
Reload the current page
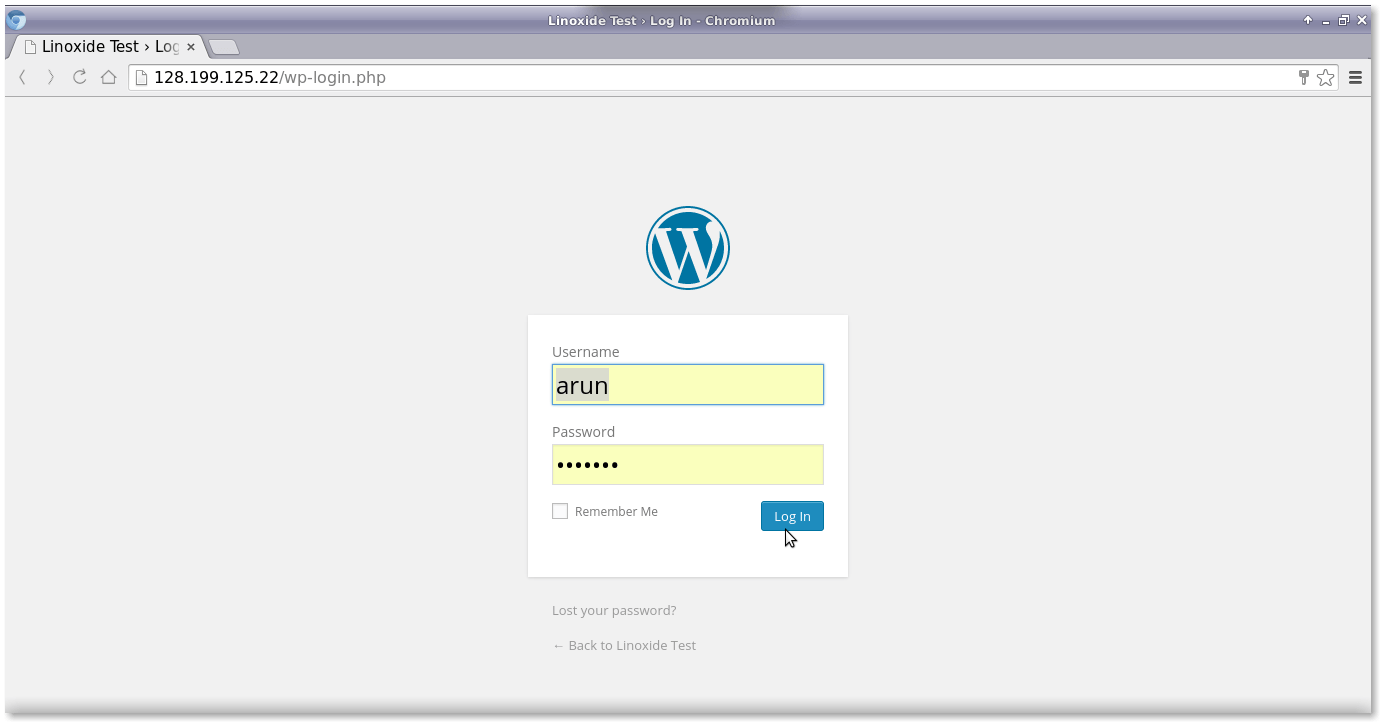79,77
